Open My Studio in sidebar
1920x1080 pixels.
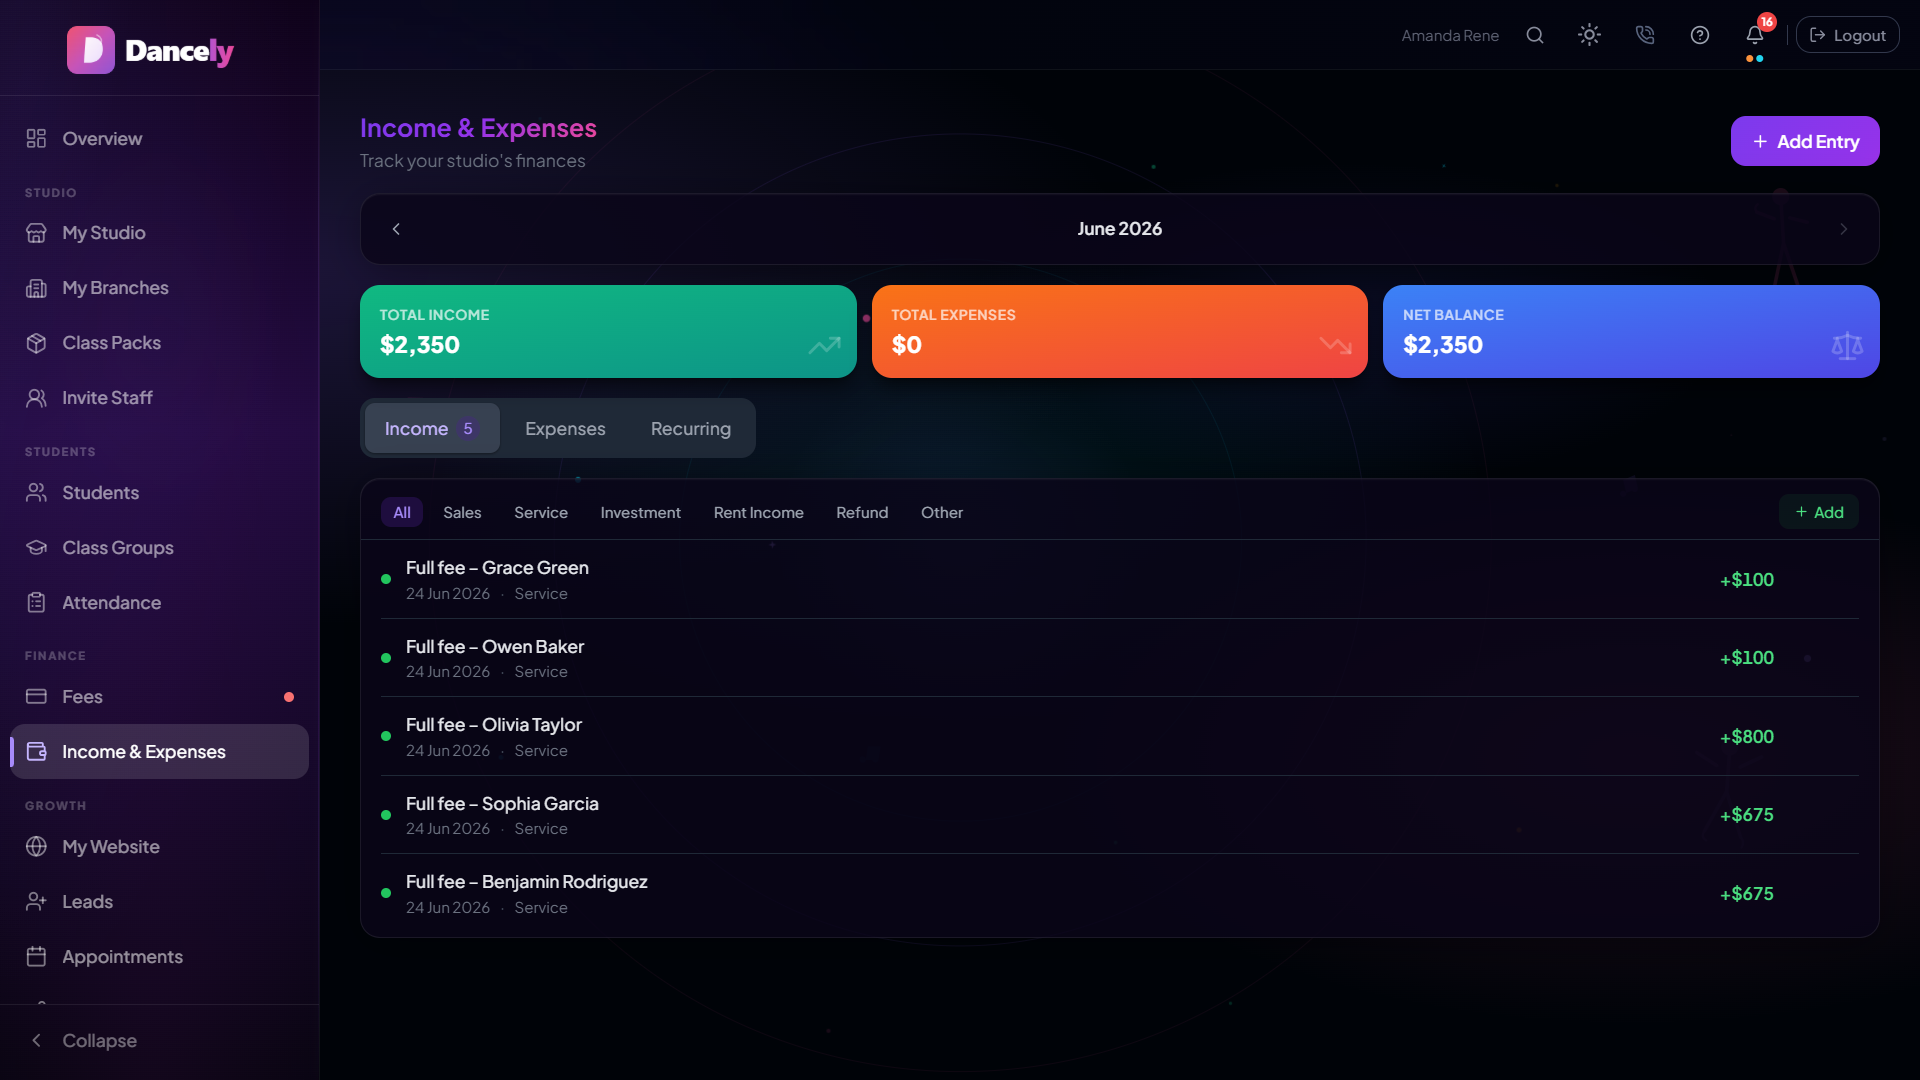pos(160,233)
